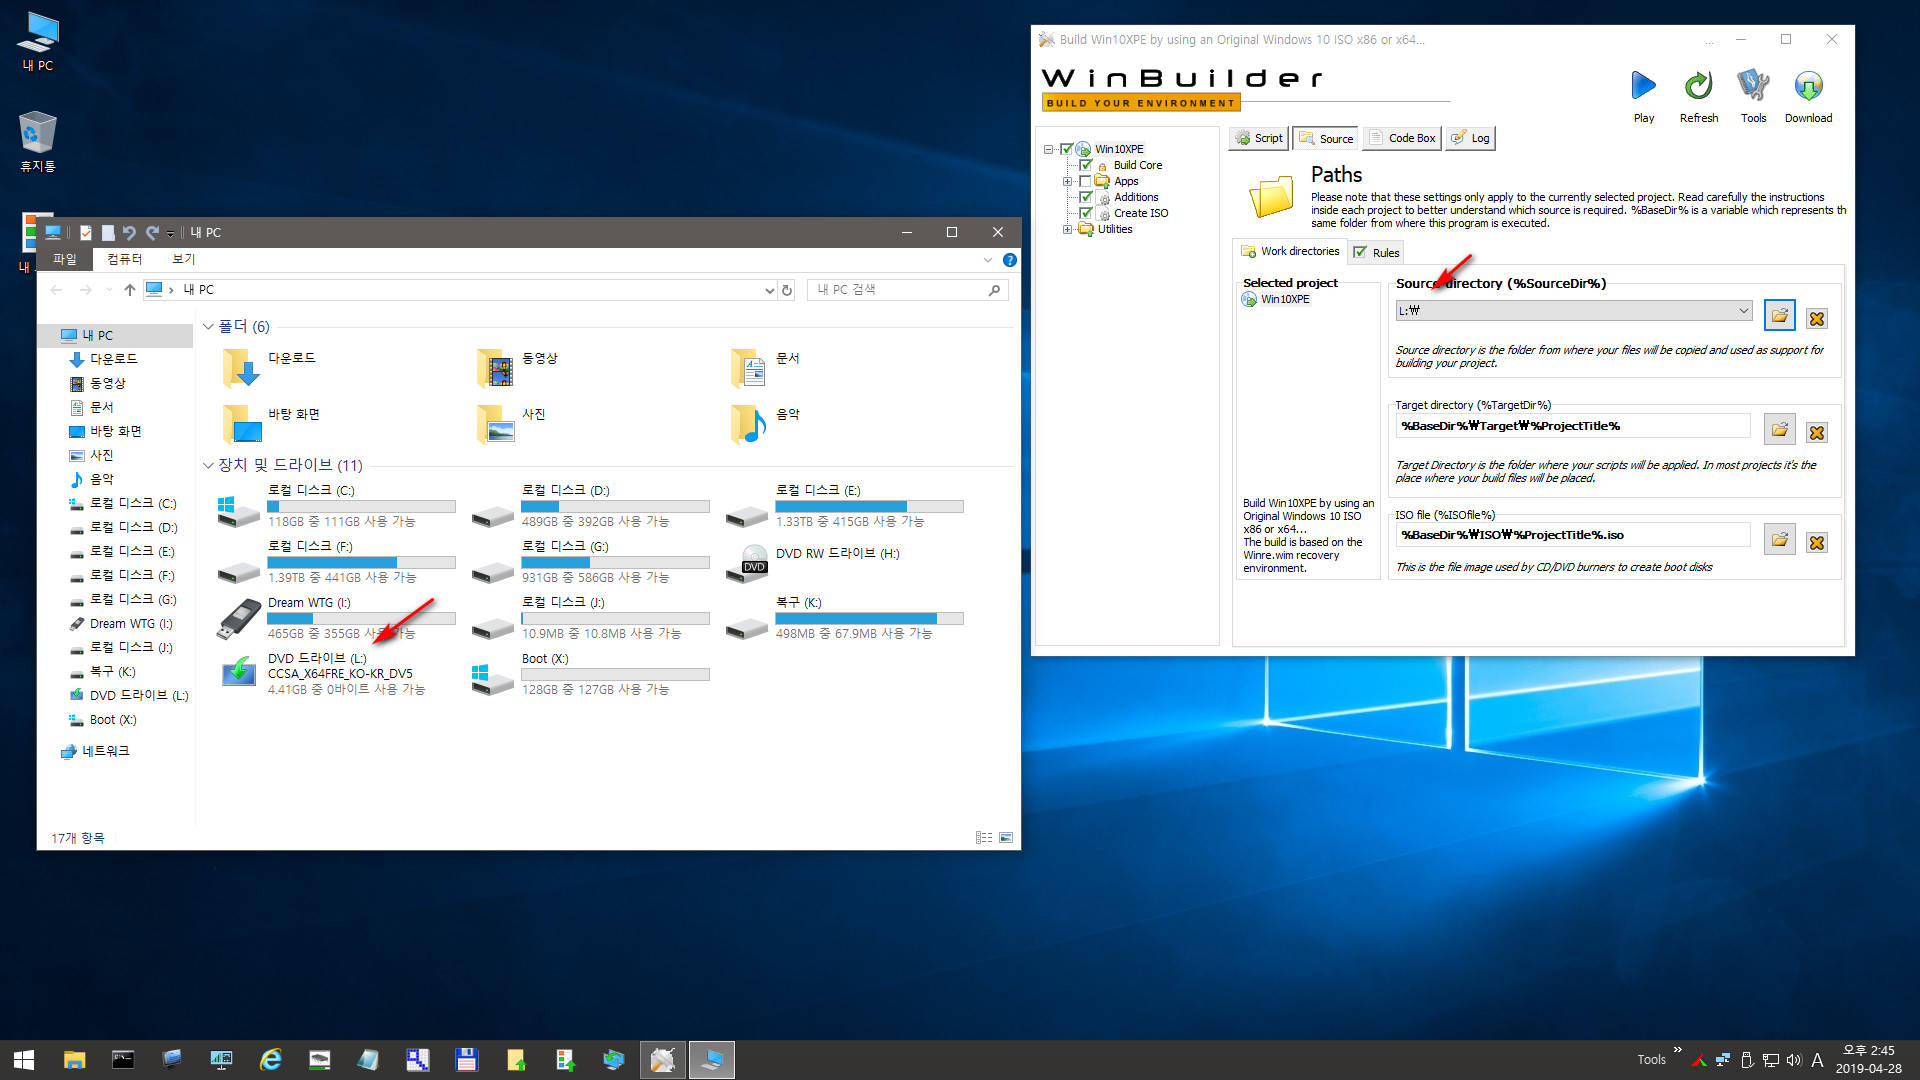
Task: Click the 내 PC search box
Action: coord(907,290)
